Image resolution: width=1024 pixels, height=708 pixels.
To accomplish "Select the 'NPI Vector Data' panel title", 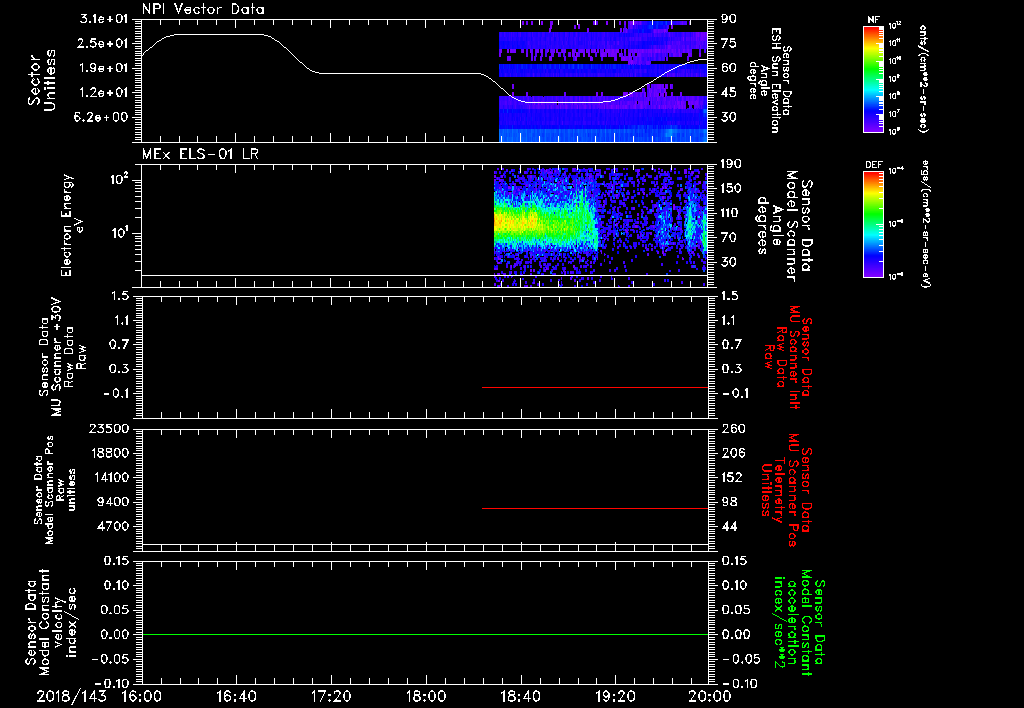I will 204,9.
